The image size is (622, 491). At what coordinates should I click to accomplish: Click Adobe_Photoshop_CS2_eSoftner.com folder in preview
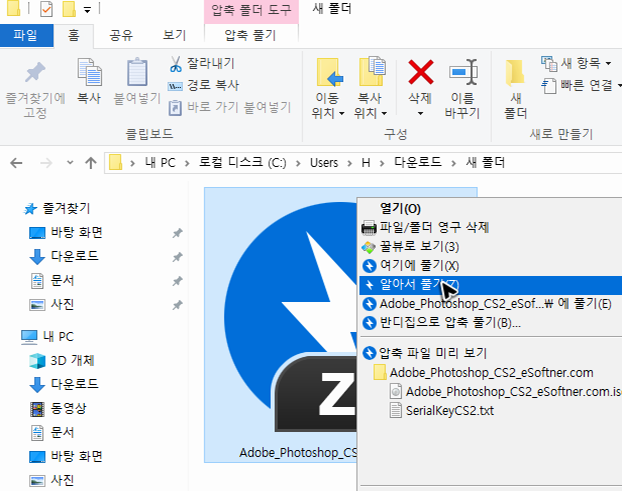pyautogui.click(x=483, y=372)
